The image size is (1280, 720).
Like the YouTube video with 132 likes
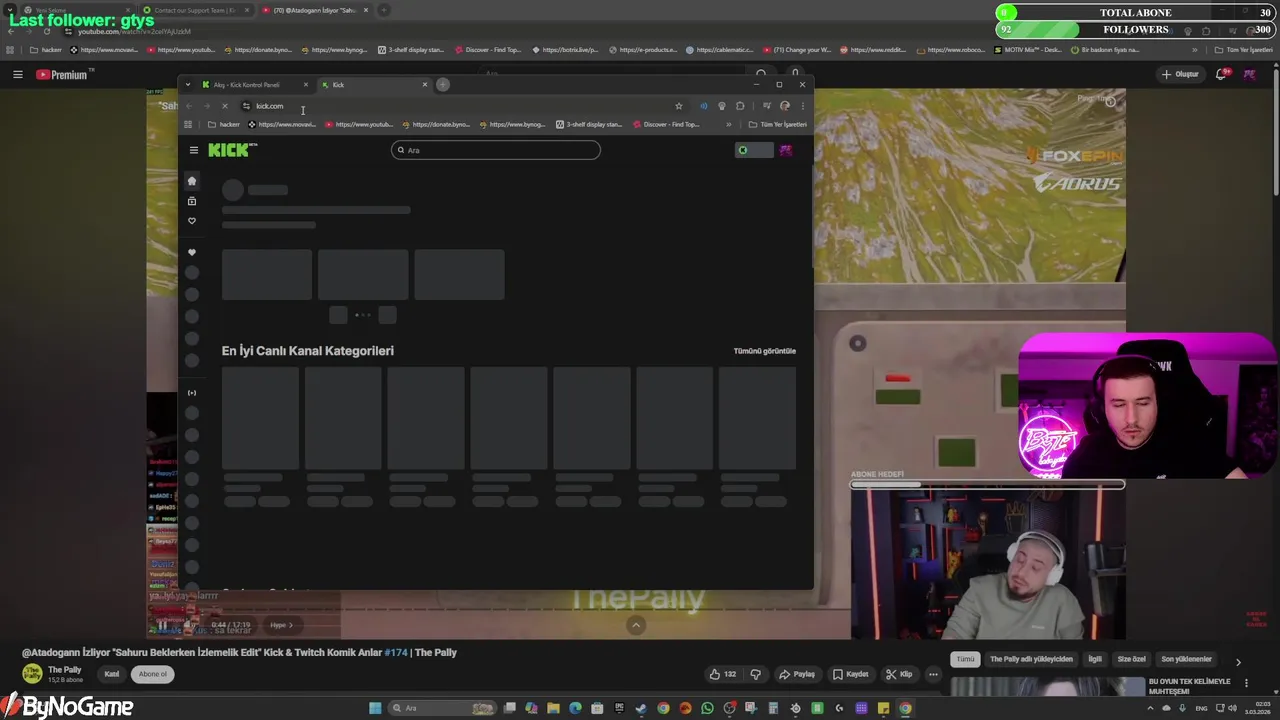(723, 674)
